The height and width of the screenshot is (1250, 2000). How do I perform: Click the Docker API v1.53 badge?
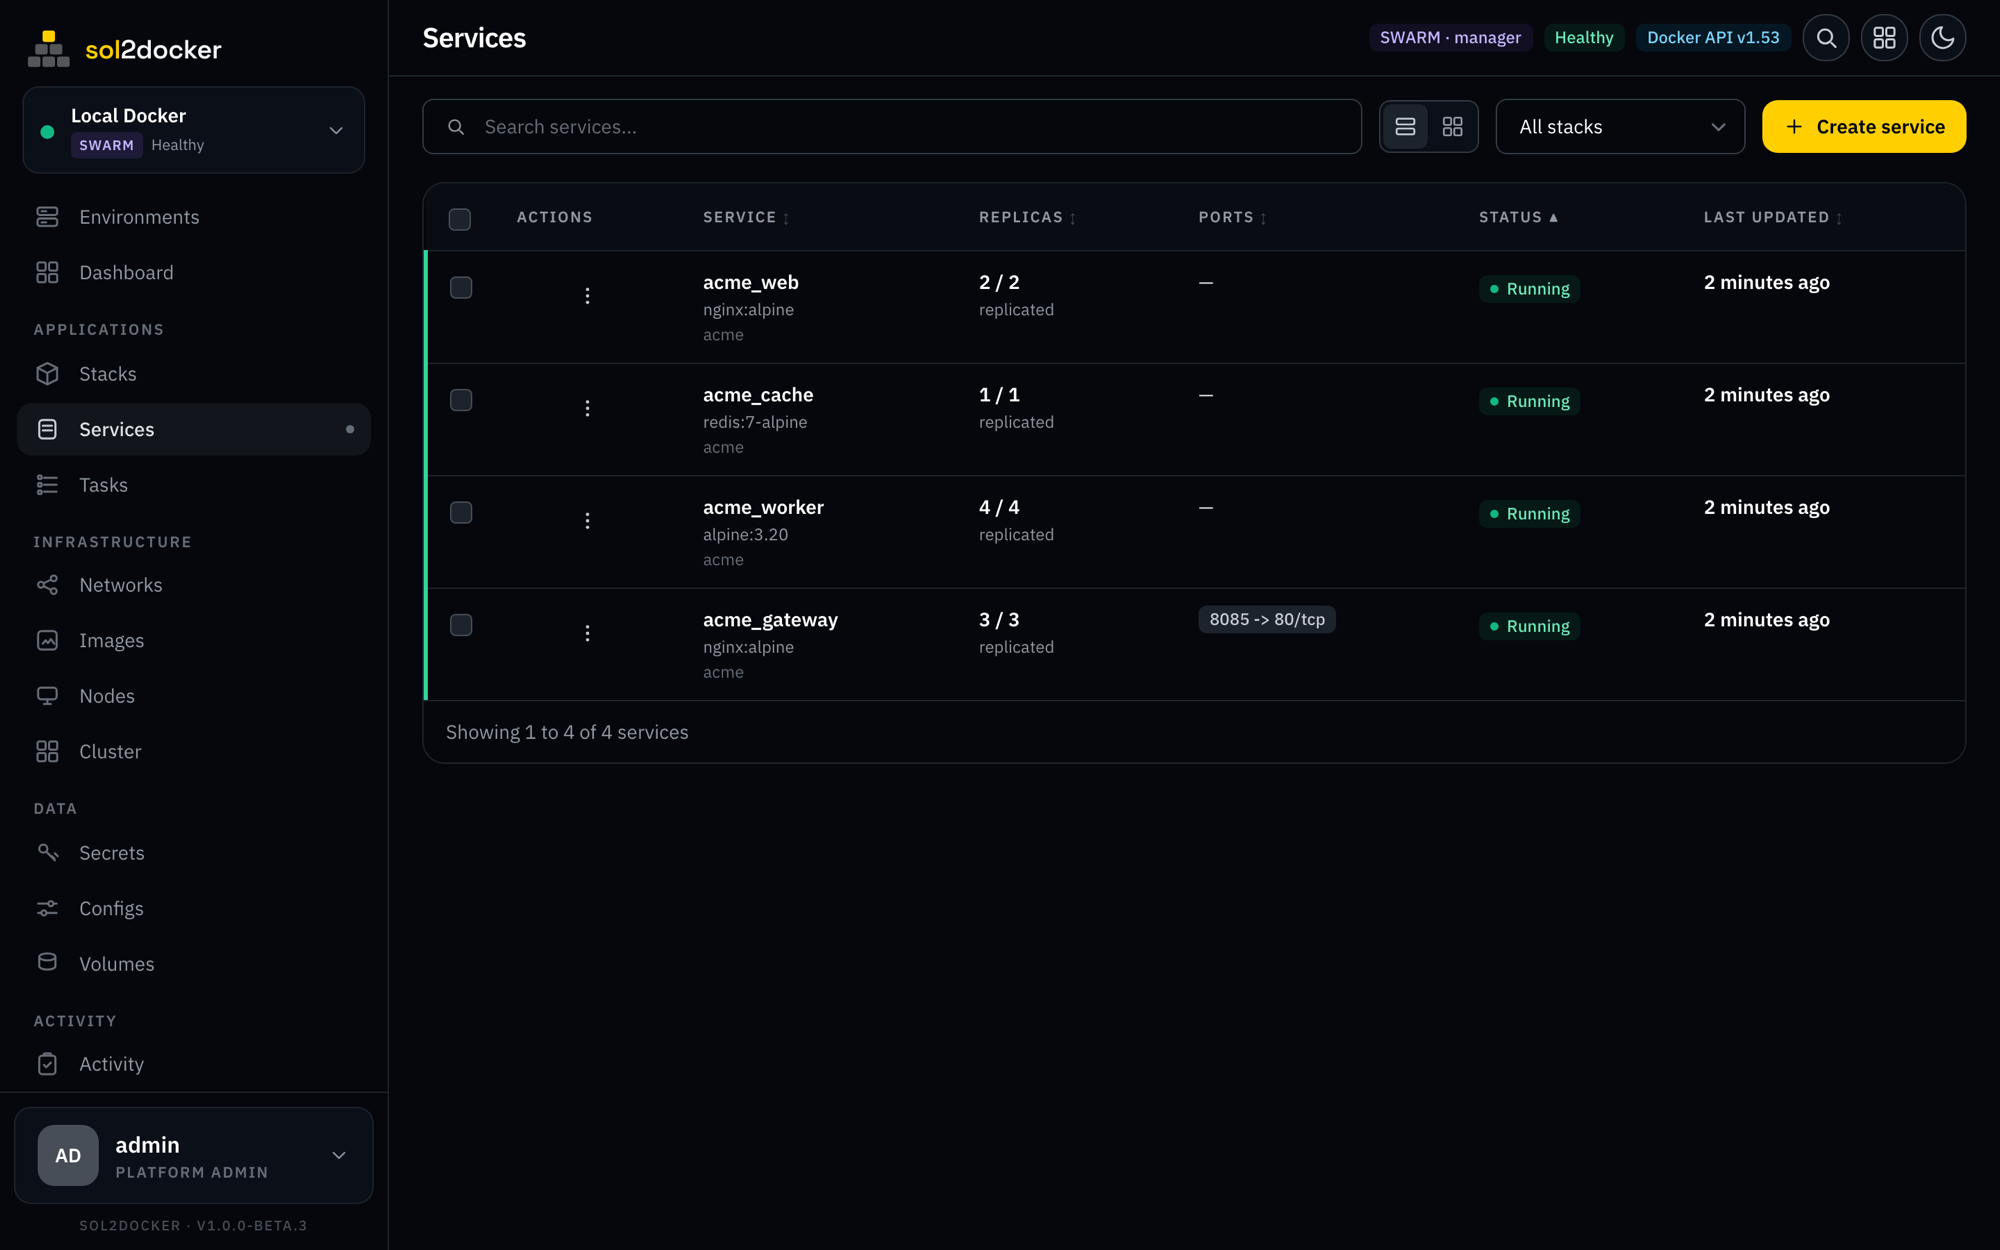(x=1713, y=38)
